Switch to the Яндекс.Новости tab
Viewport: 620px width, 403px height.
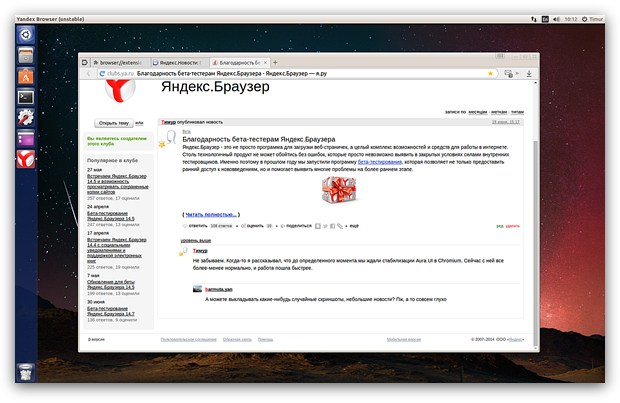pyautogui.click(x=180, y=62)
